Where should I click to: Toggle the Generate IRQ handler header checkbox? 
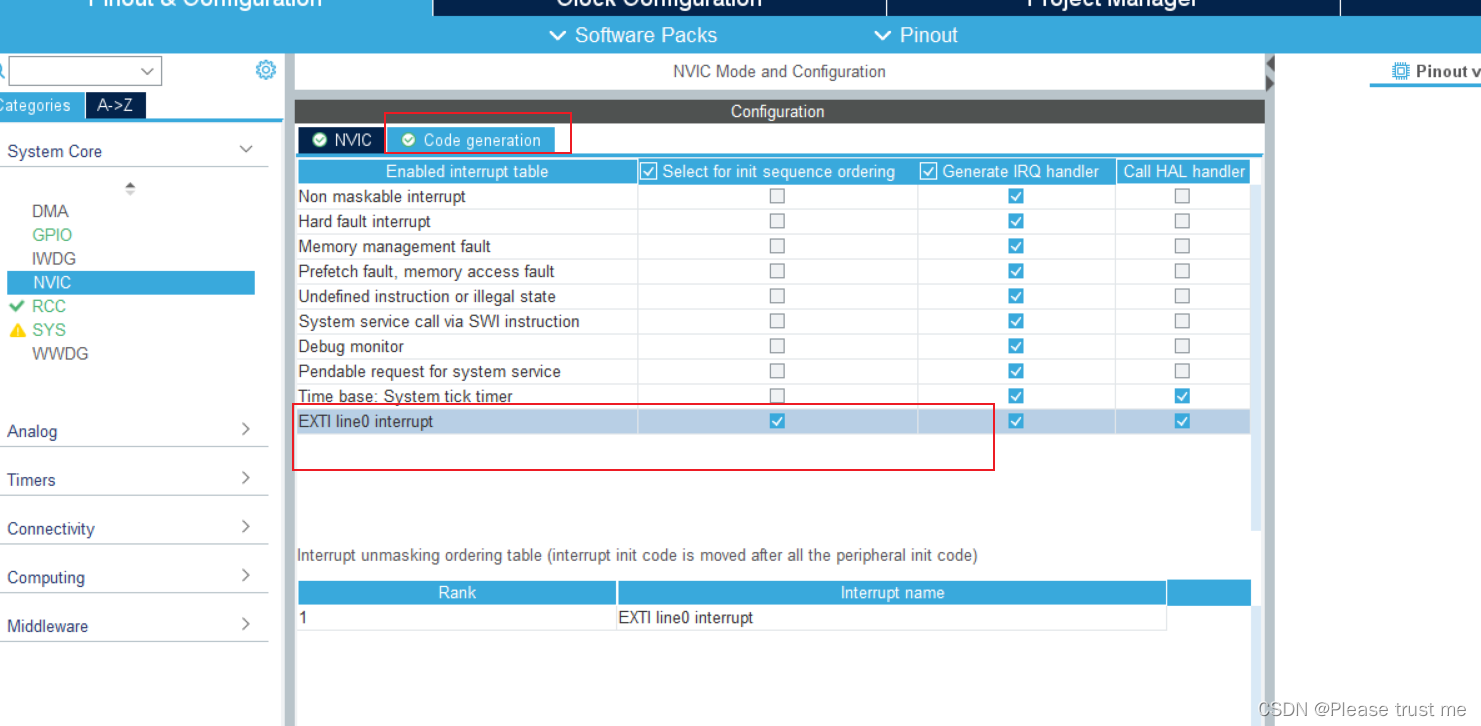click(x=929, y=171)
